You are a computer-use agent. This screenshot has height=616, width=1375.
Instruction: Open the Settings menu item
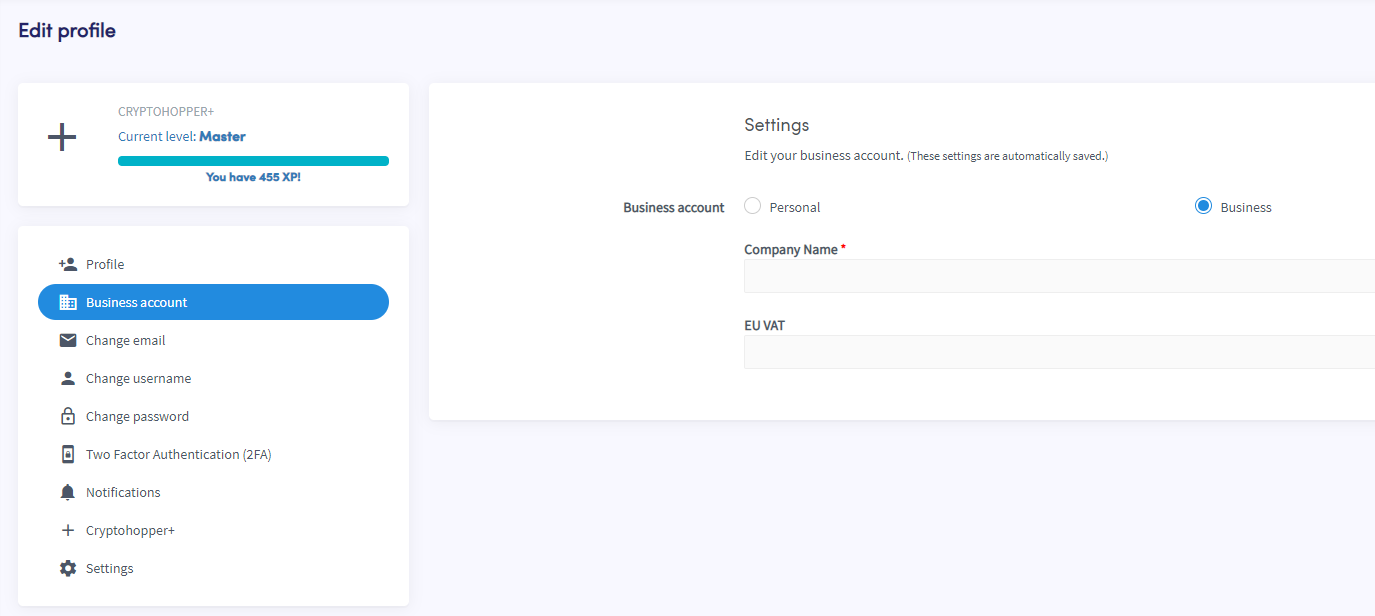pos(213,568)
